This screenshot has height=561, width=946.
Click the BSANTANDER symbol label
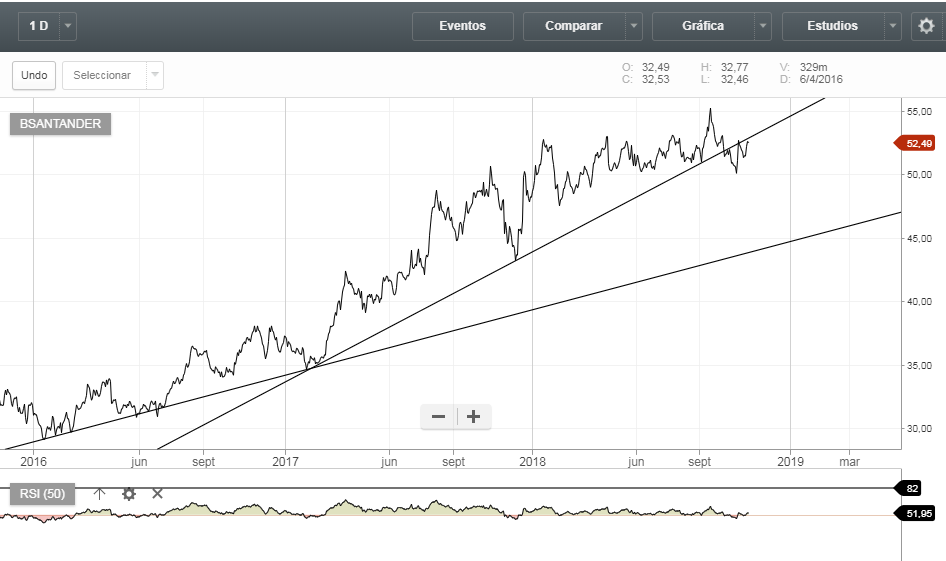[60, 124]
